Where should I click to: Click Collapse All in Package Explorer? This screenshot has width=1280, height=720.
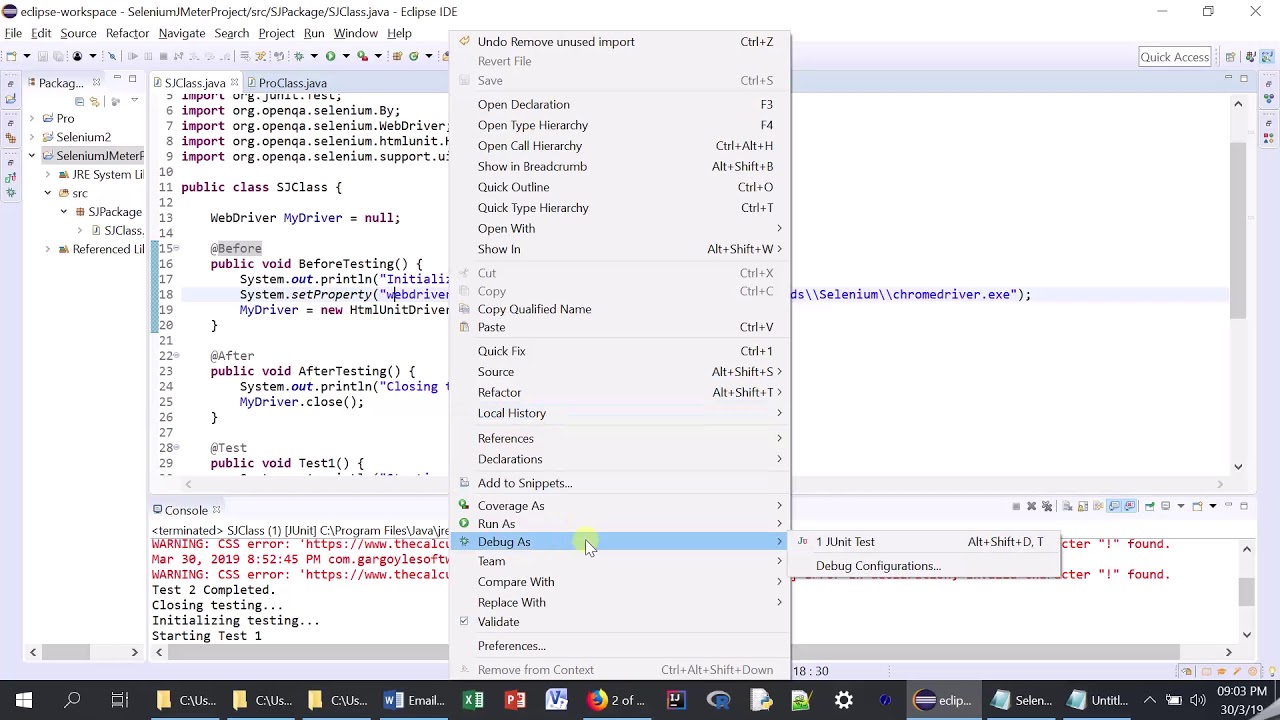(79, 101)
